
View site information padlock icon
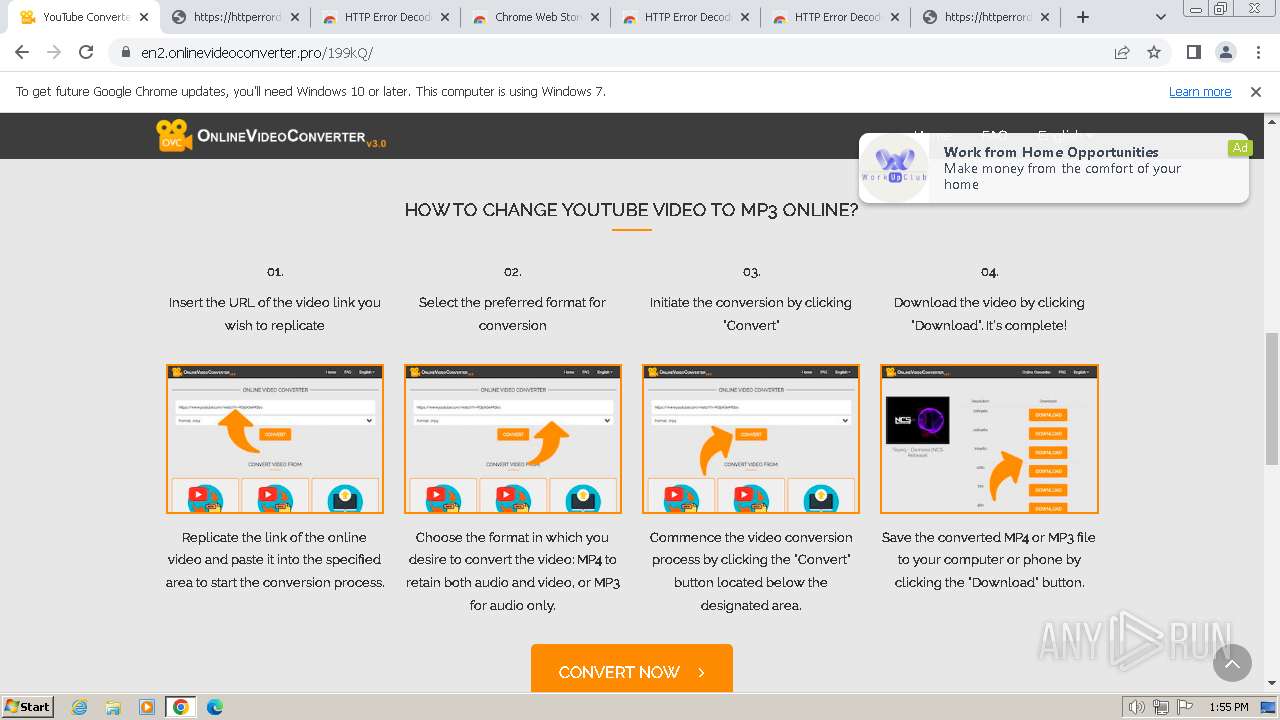[125, 52]
